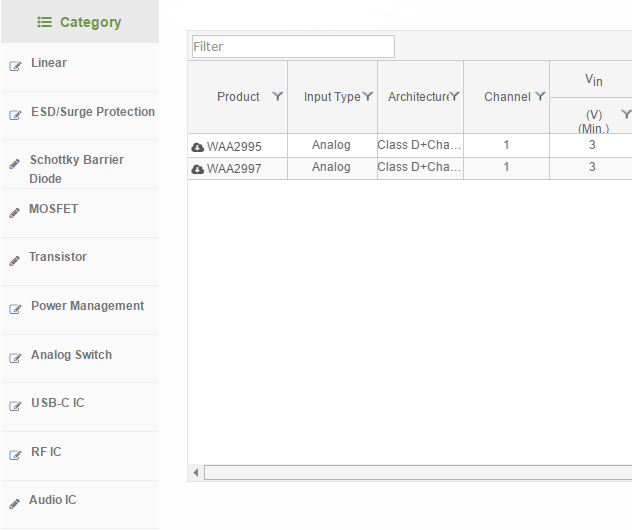This screenshot has width=632, height=530.
Task: Open the Channel column filter funnel
Action: [540, 96]
